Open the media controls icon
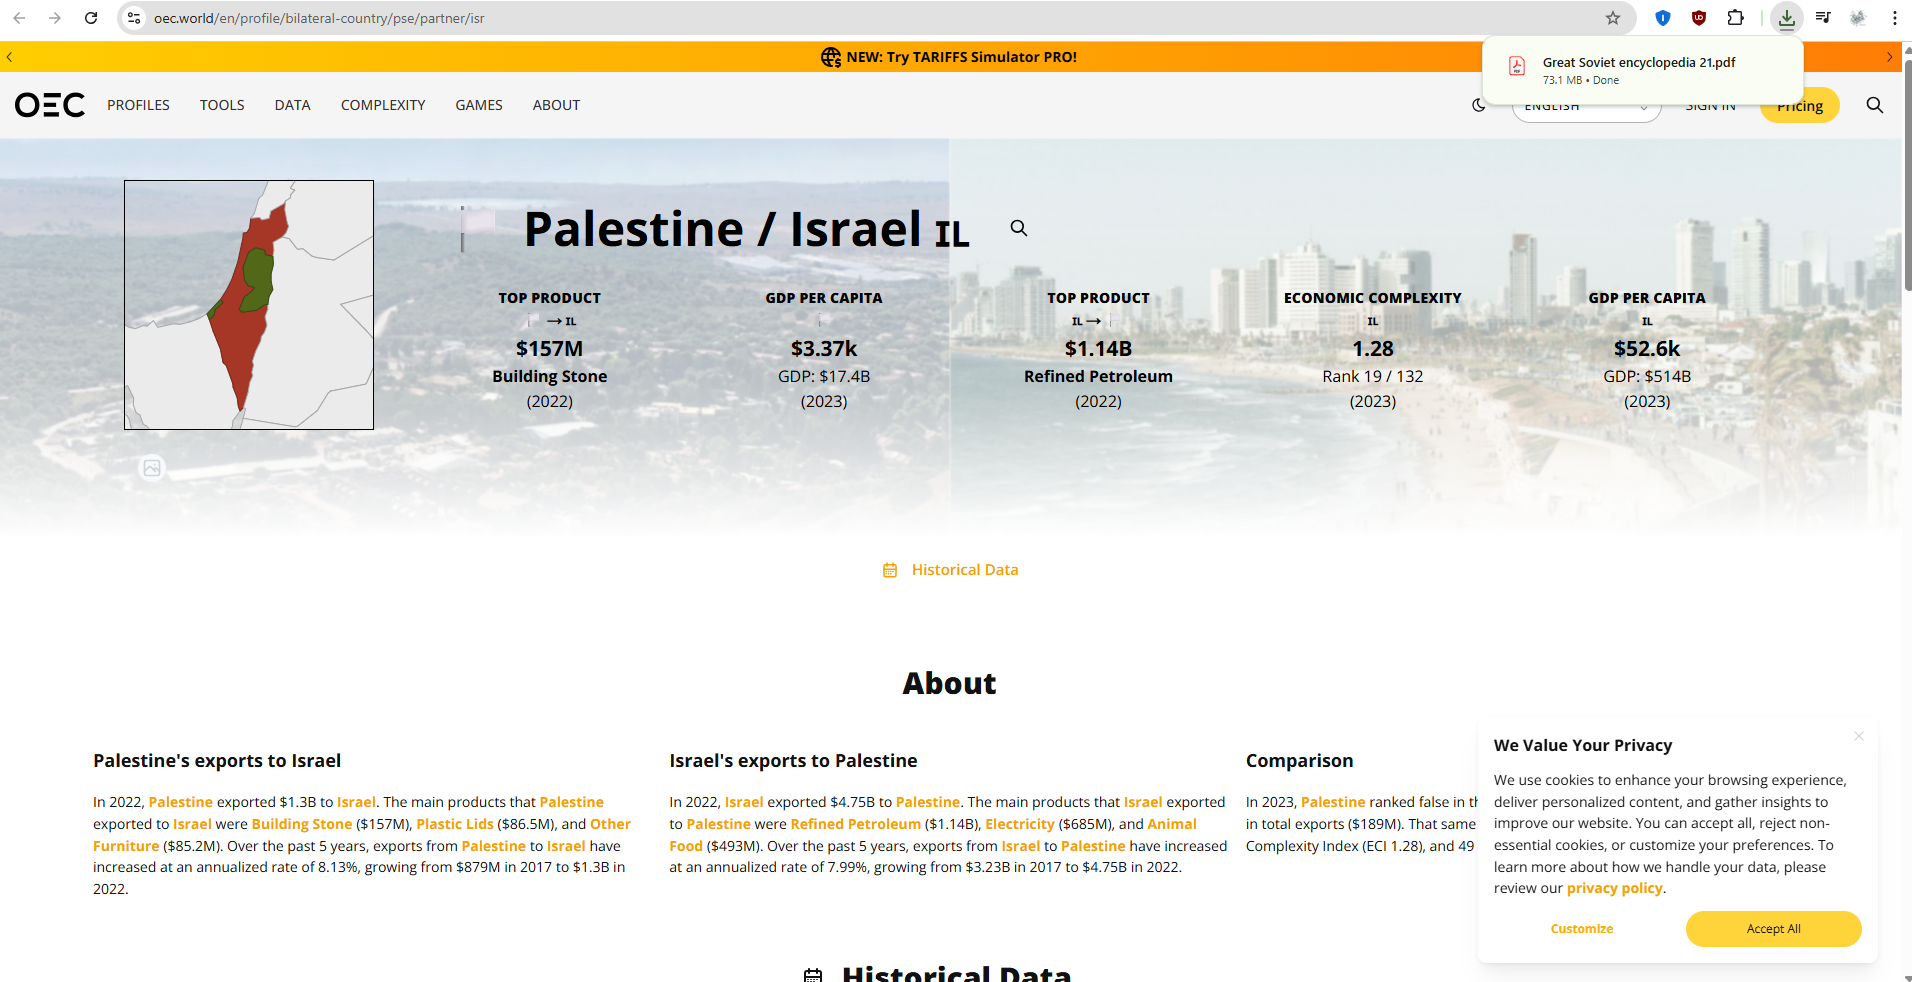Viewport: 1912px width, 982px height. [1823, 18]
